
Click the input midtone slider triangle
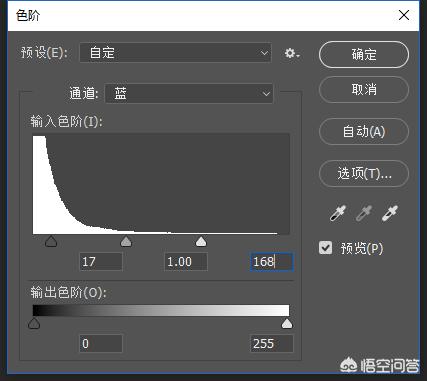pyautogui.click(x=126, y=241)
